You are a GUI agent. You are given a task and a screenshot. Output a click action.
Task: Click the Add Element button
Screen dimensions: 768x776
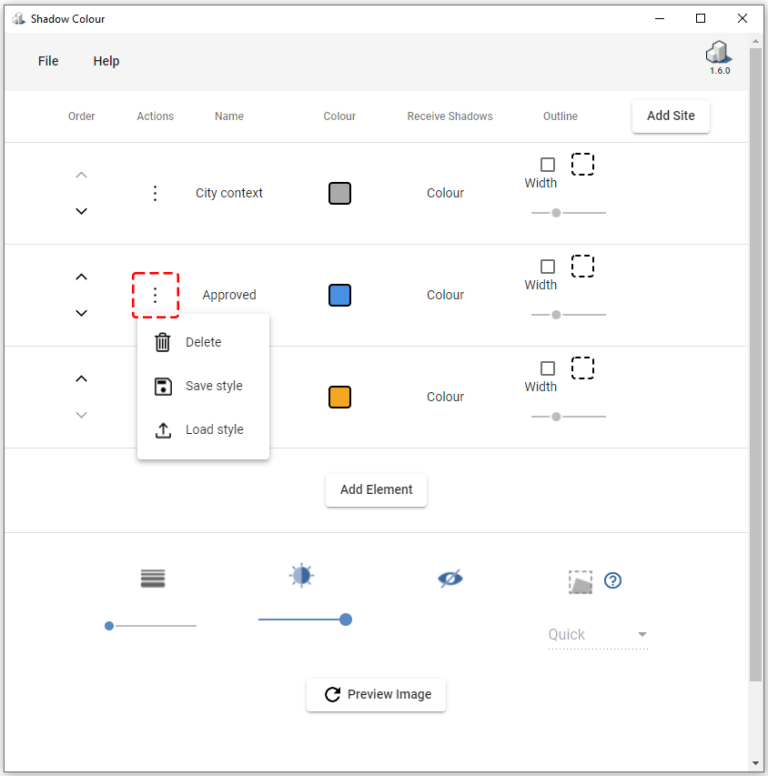(x=376, y=490)
